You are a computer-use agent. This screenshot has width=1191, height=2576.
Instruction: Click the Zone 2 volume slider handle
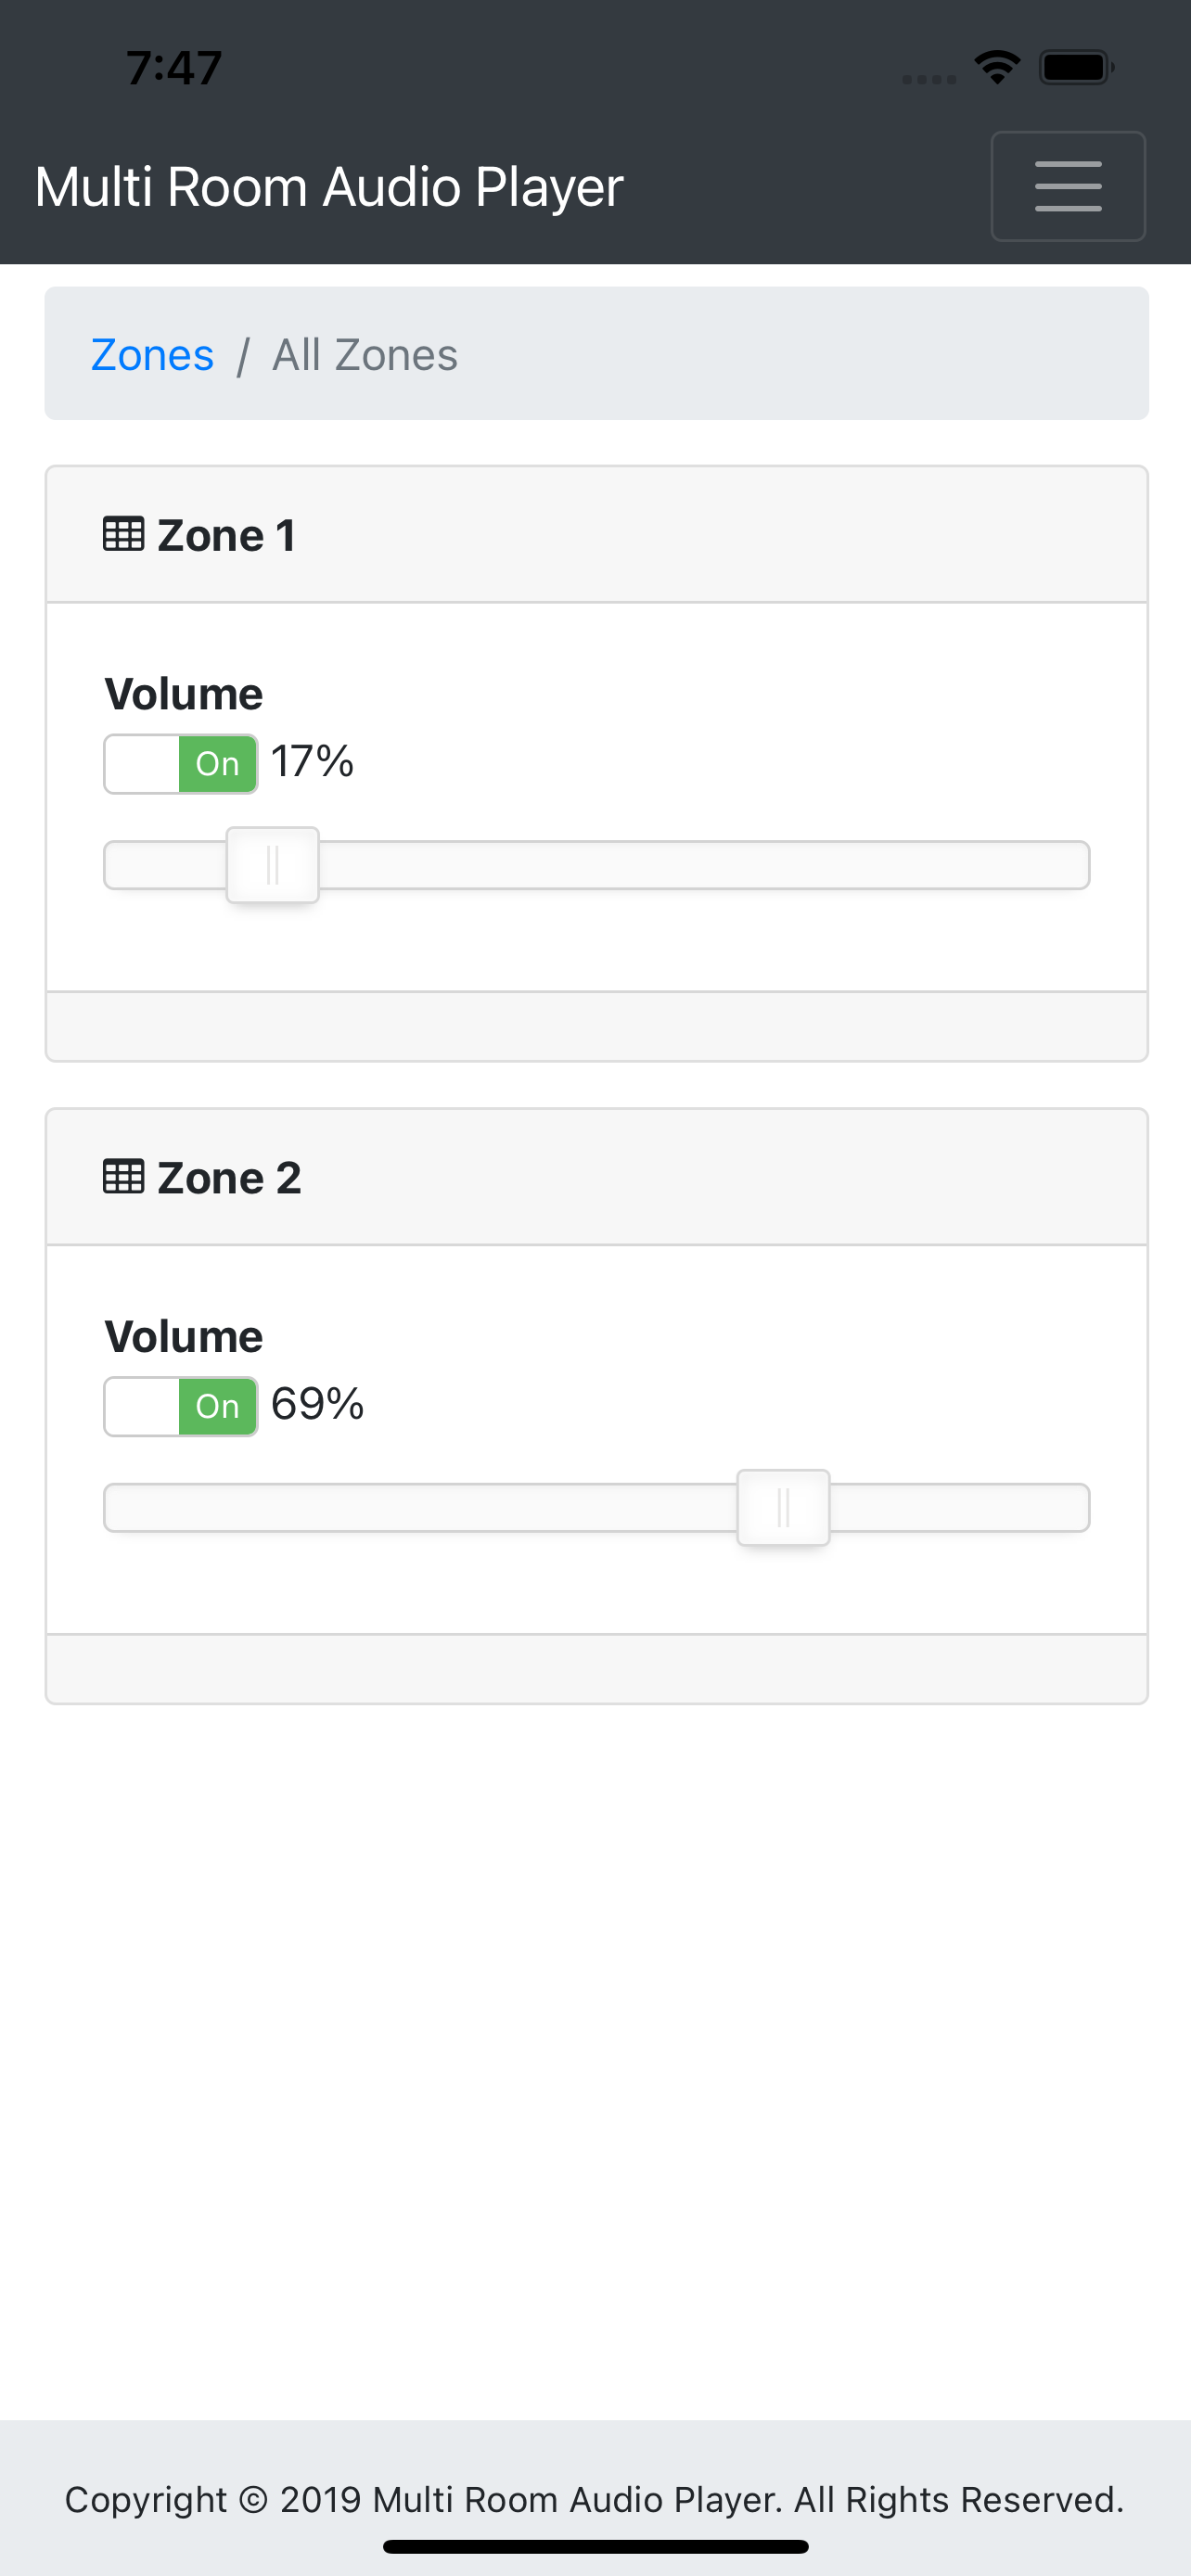coord(784,1507)
